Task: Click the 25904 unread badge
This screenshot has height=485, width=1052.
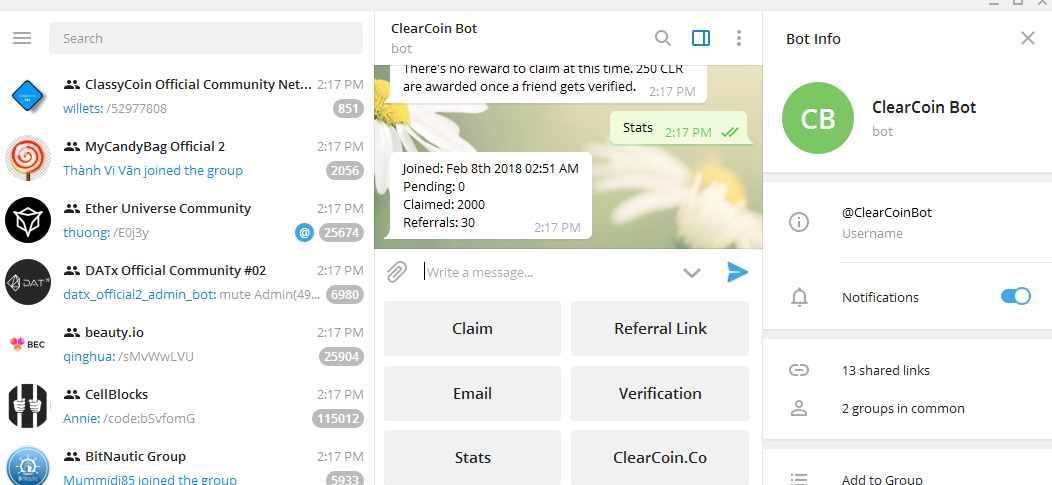Action: [341, 356]
